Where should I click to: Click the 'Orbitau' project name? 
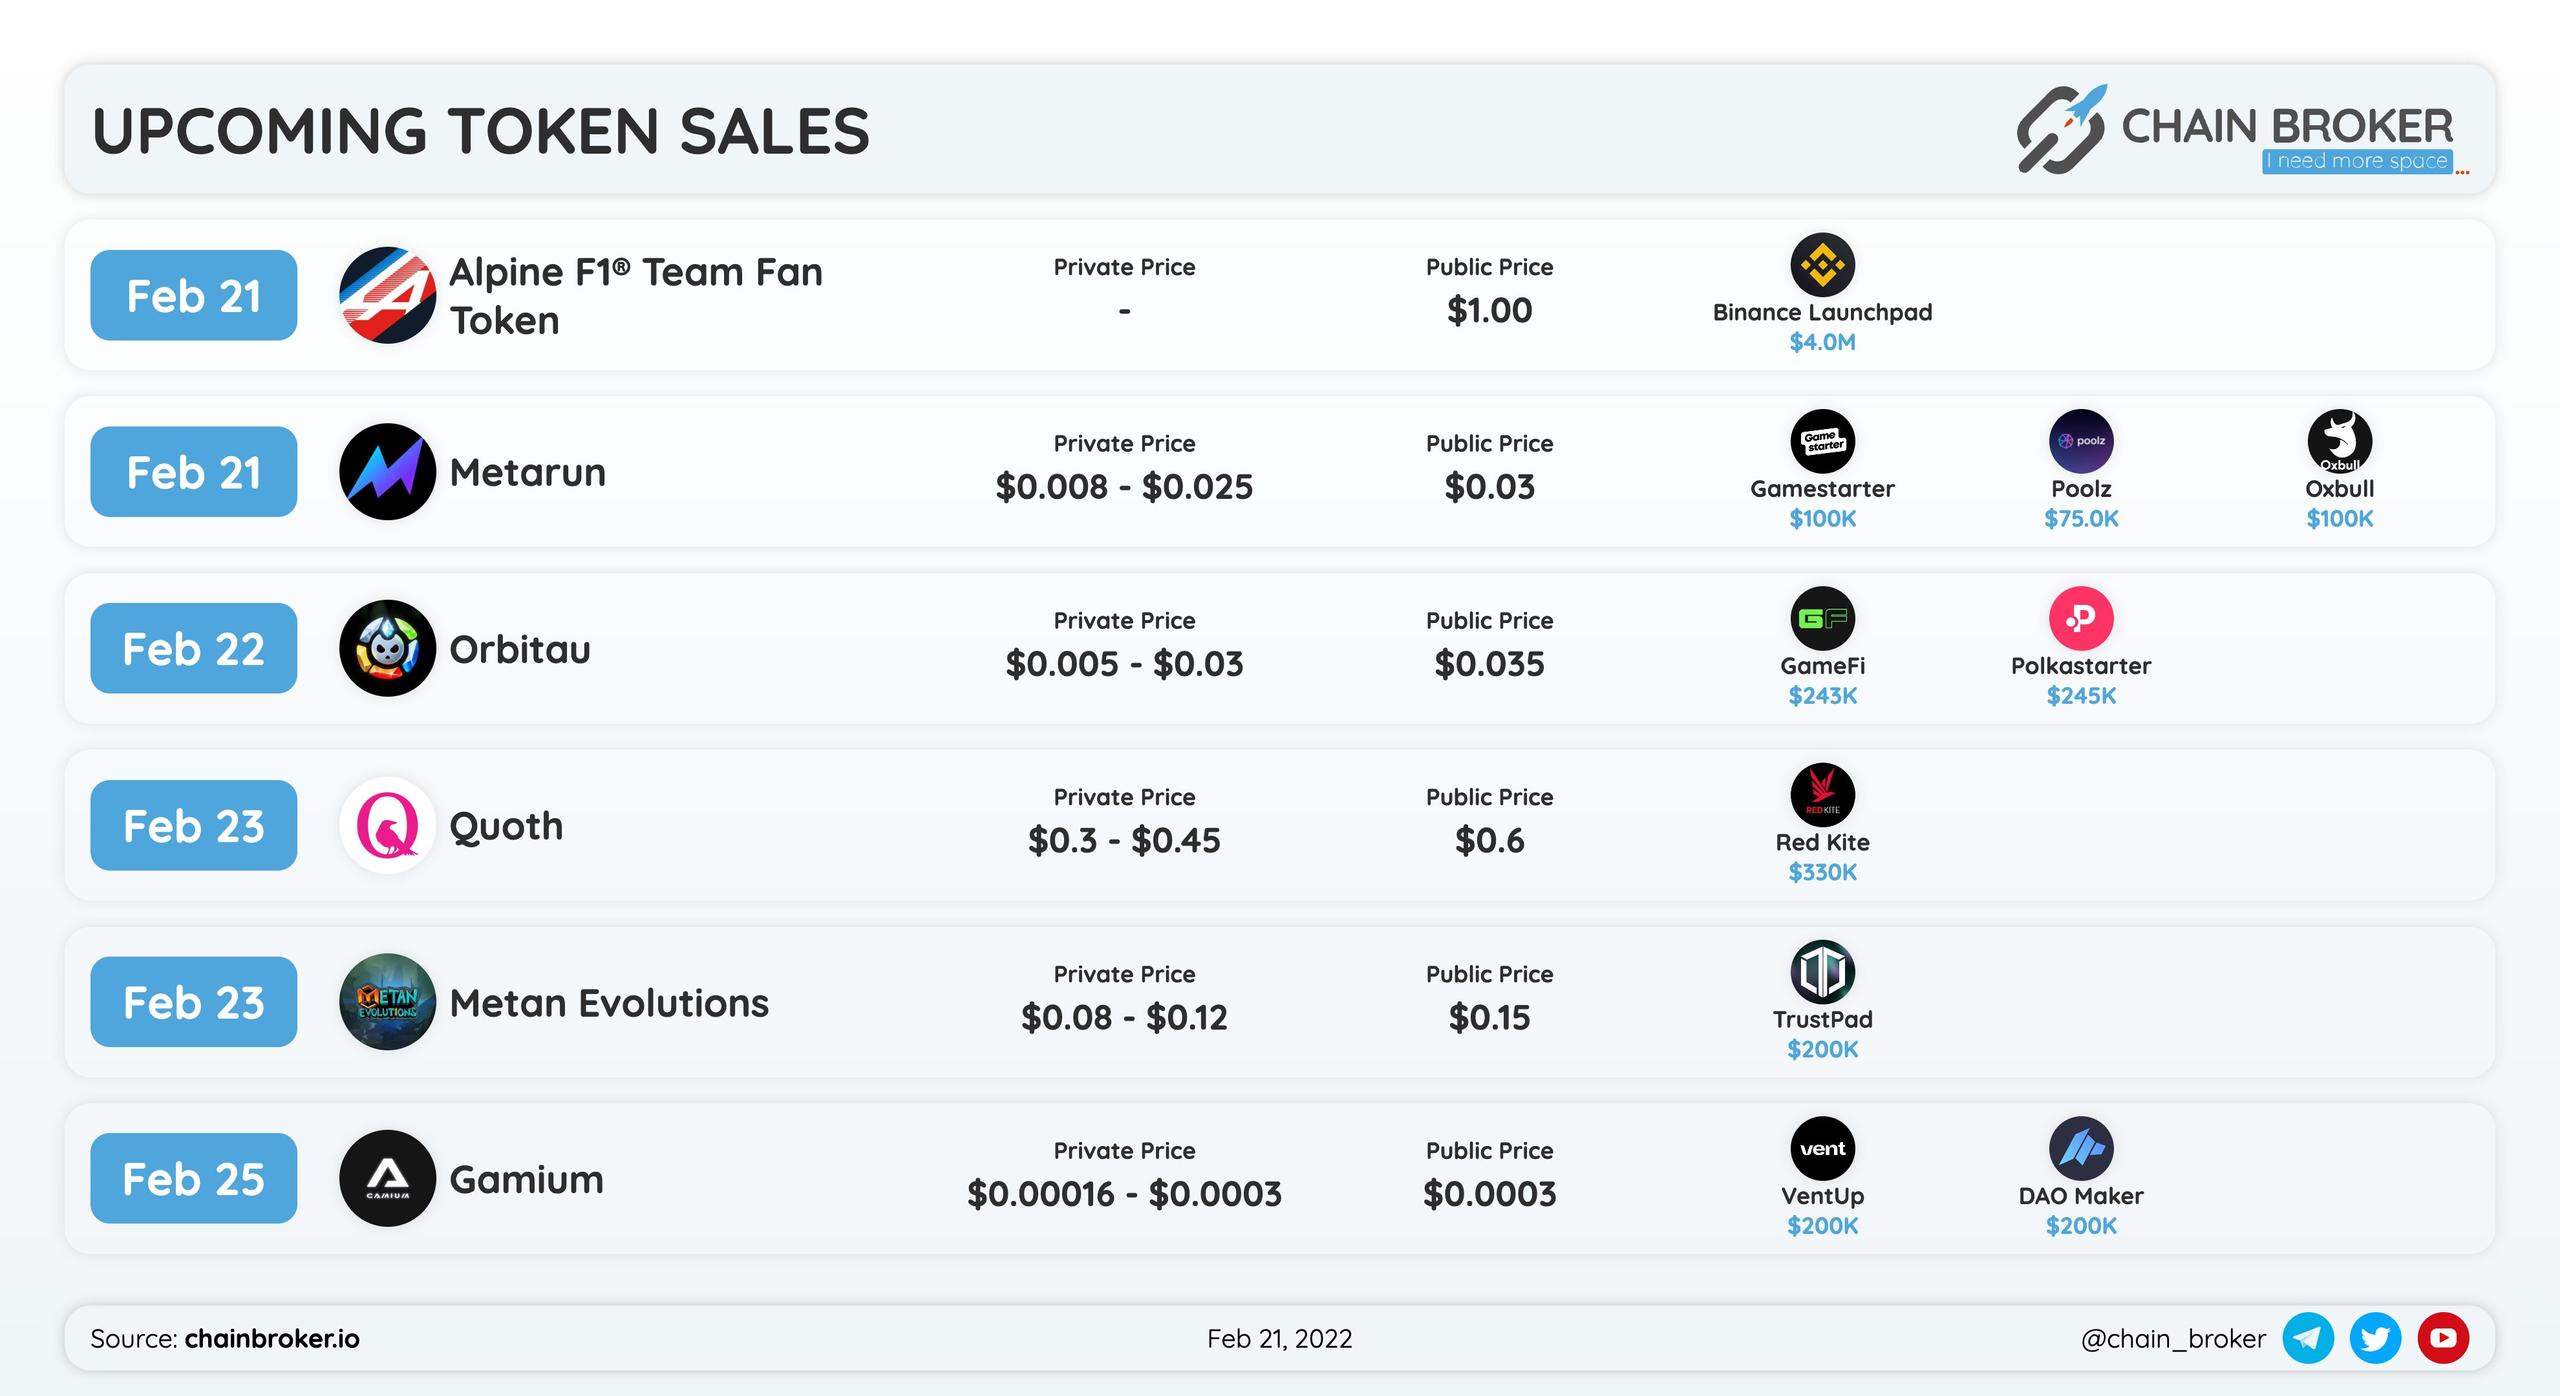[x=520, y=649]
